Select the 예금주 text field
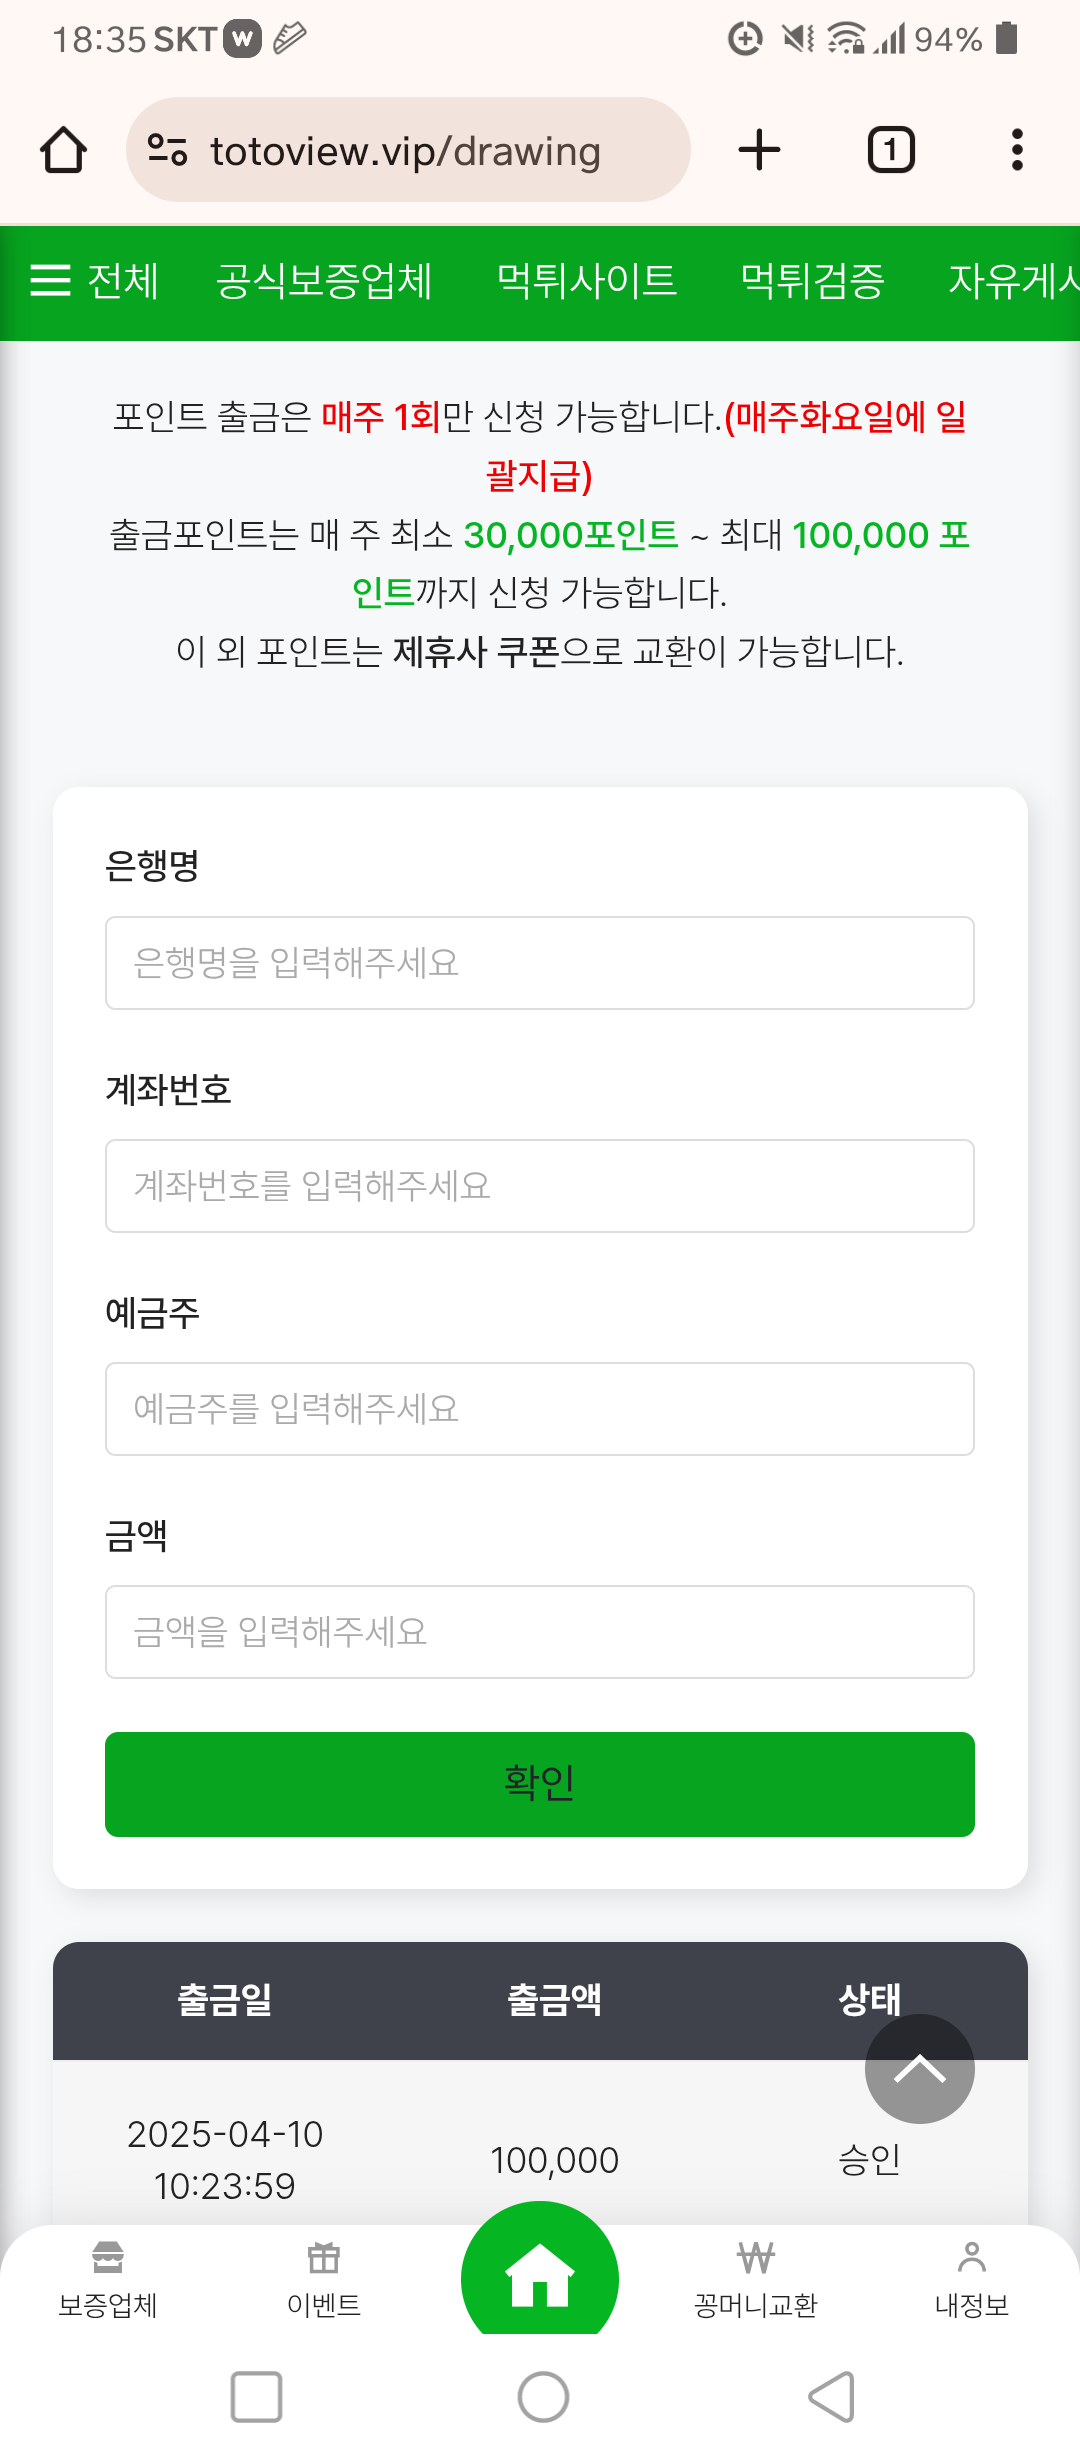The width and height of the screenshot is (1080, 2460). pos(540,1409)
